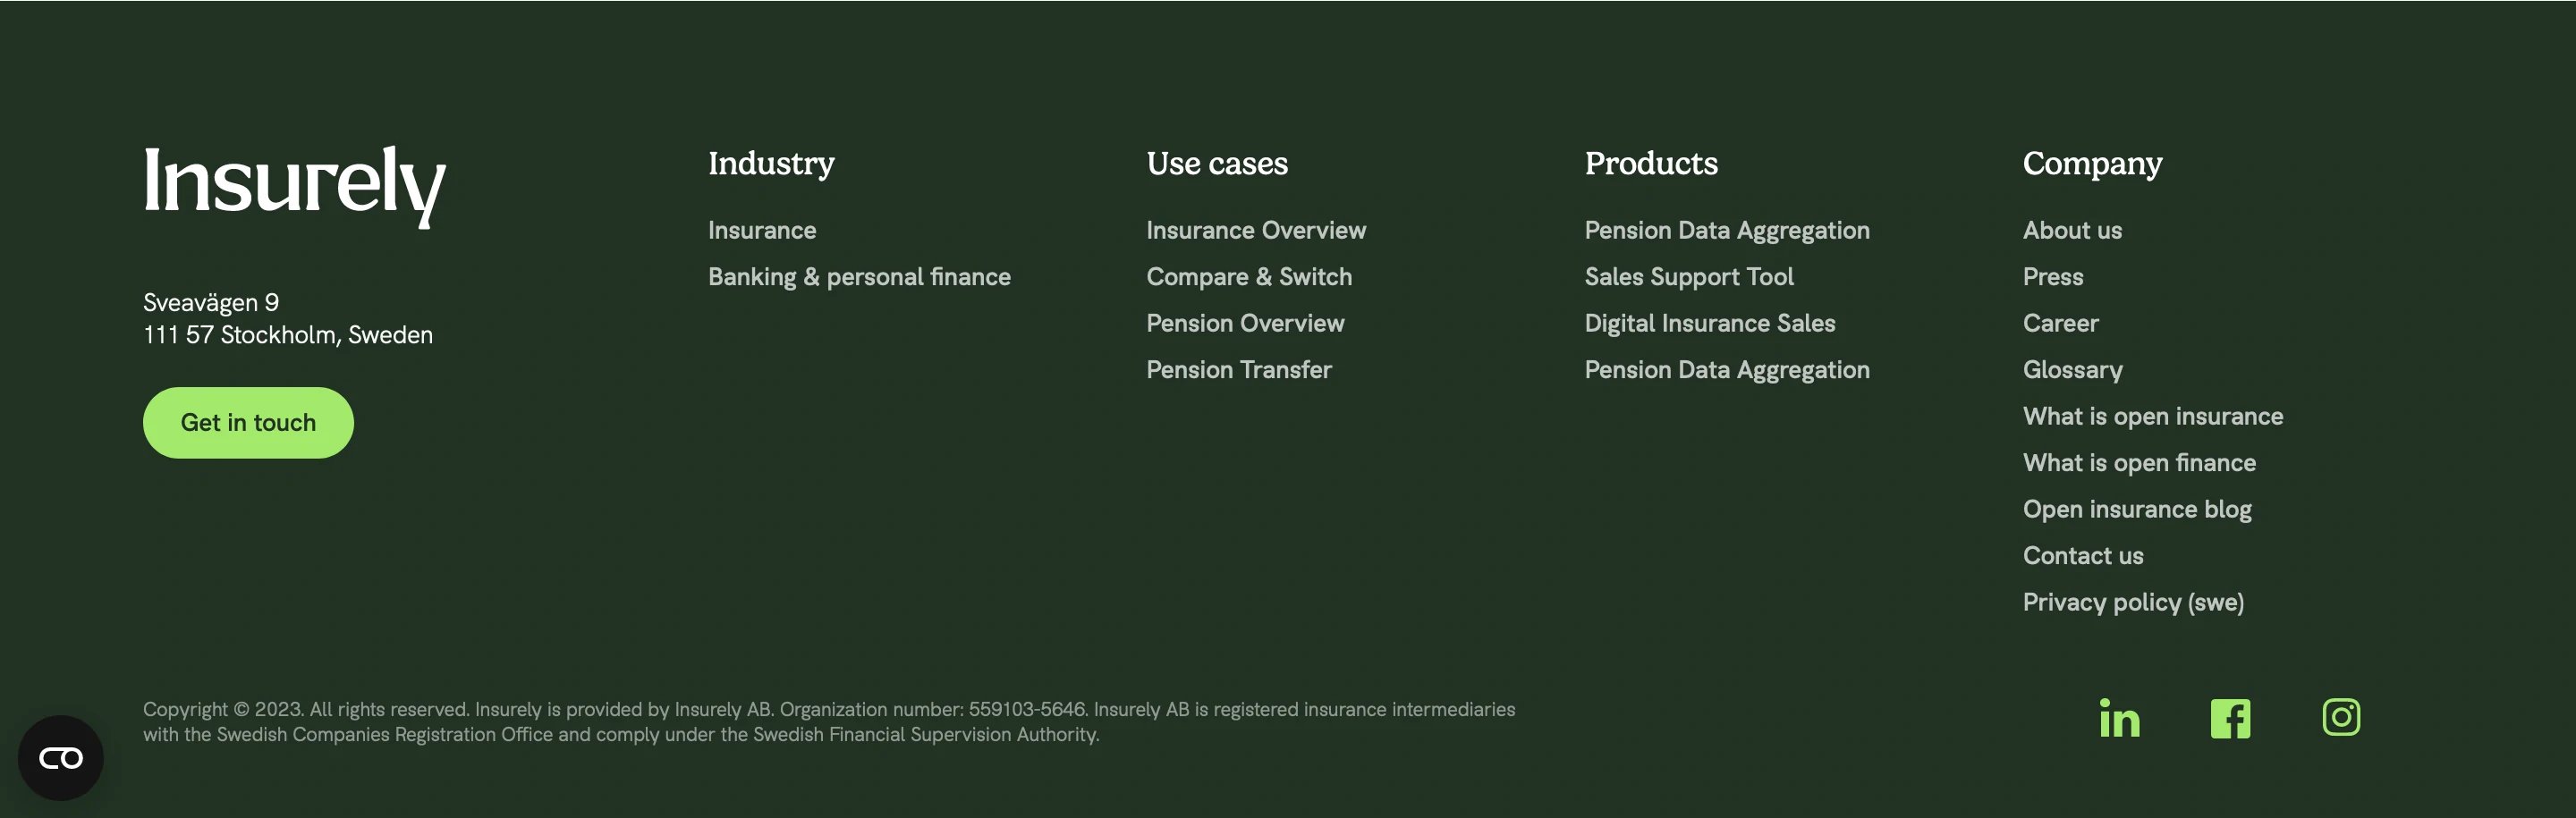The height and width of the screenshot is (818, 2576).
Task: Select Banking & personal finance
Action: pyautogui.click(x=859, y=277)
